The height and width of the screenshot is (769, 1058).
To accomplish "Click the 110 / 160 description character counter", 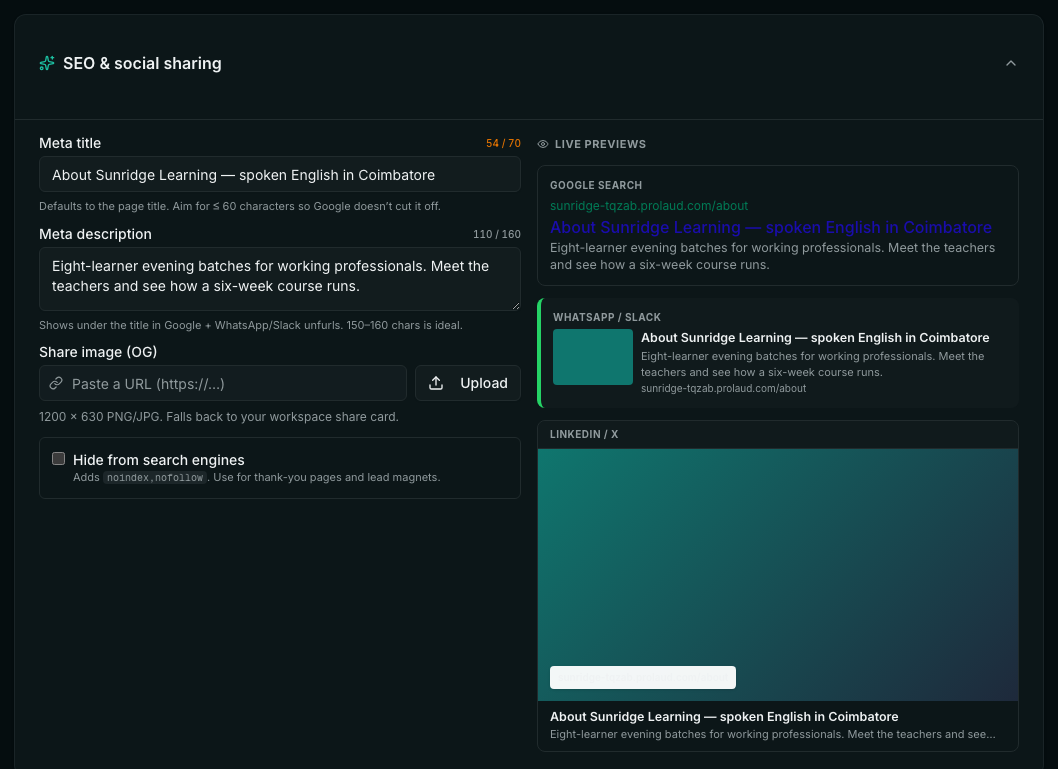I will [x=497, y=234].
